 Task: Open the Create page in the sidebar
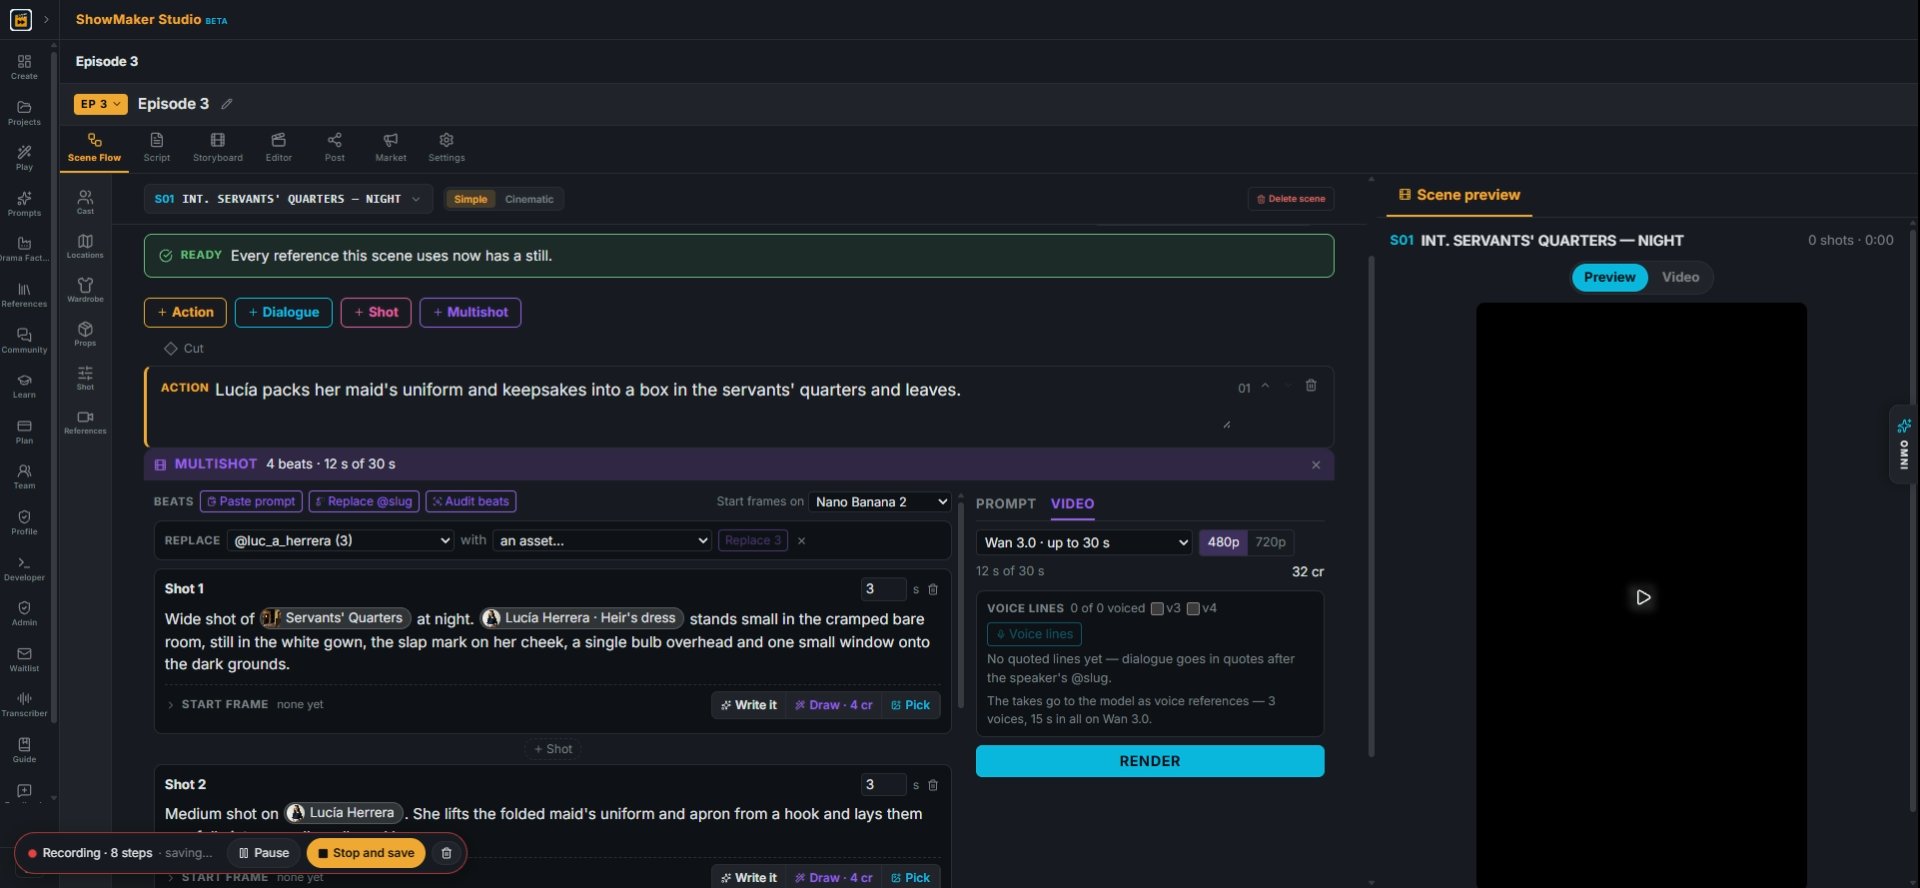[x=24, y=67]
